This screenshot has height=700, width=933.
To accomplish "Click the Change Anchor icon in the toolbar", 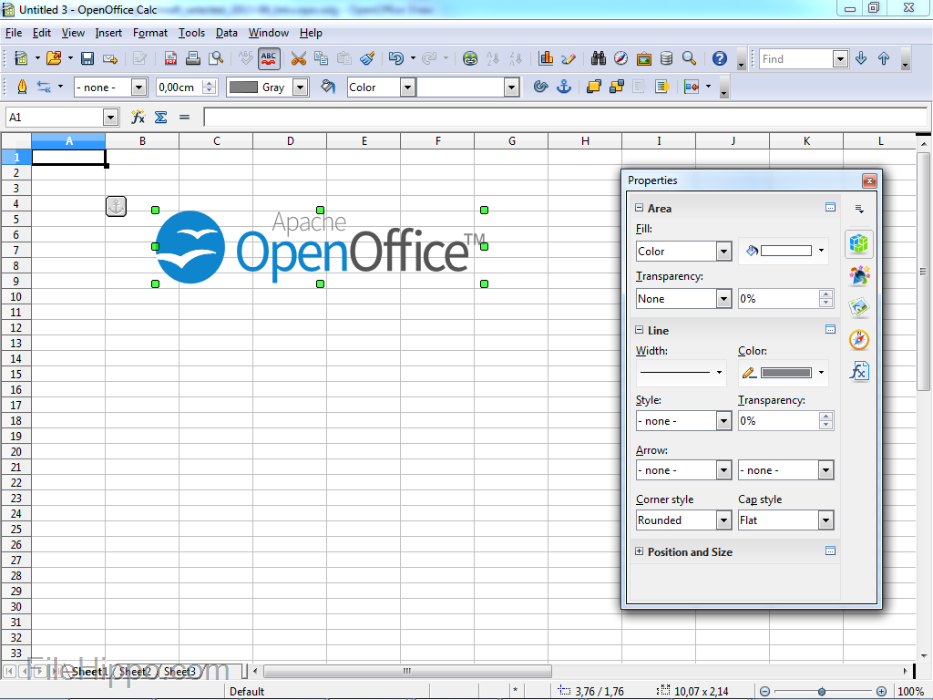I will click(x=563, y=87).
